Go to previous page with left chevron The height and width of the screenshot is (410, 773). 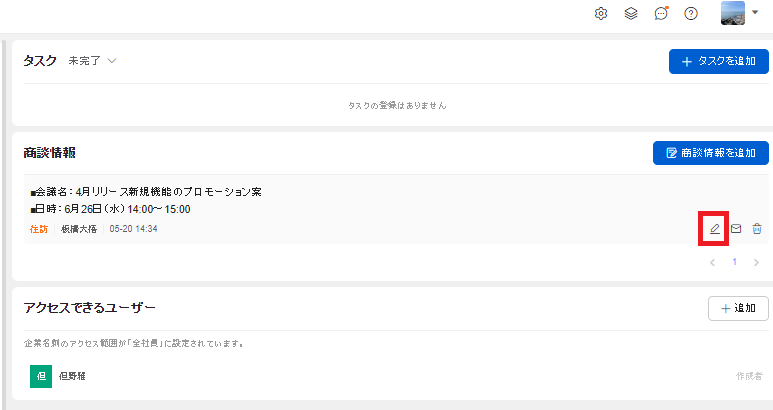712,262
